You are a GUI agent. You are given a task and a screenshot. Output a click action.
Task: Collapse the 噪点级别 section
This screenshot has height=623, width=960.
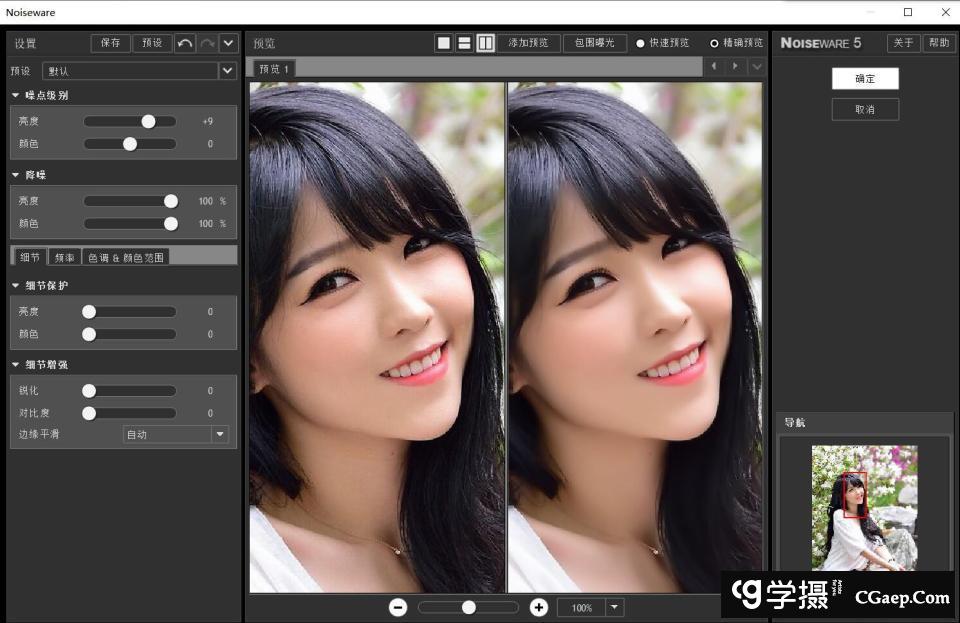[x=16, y=95]
